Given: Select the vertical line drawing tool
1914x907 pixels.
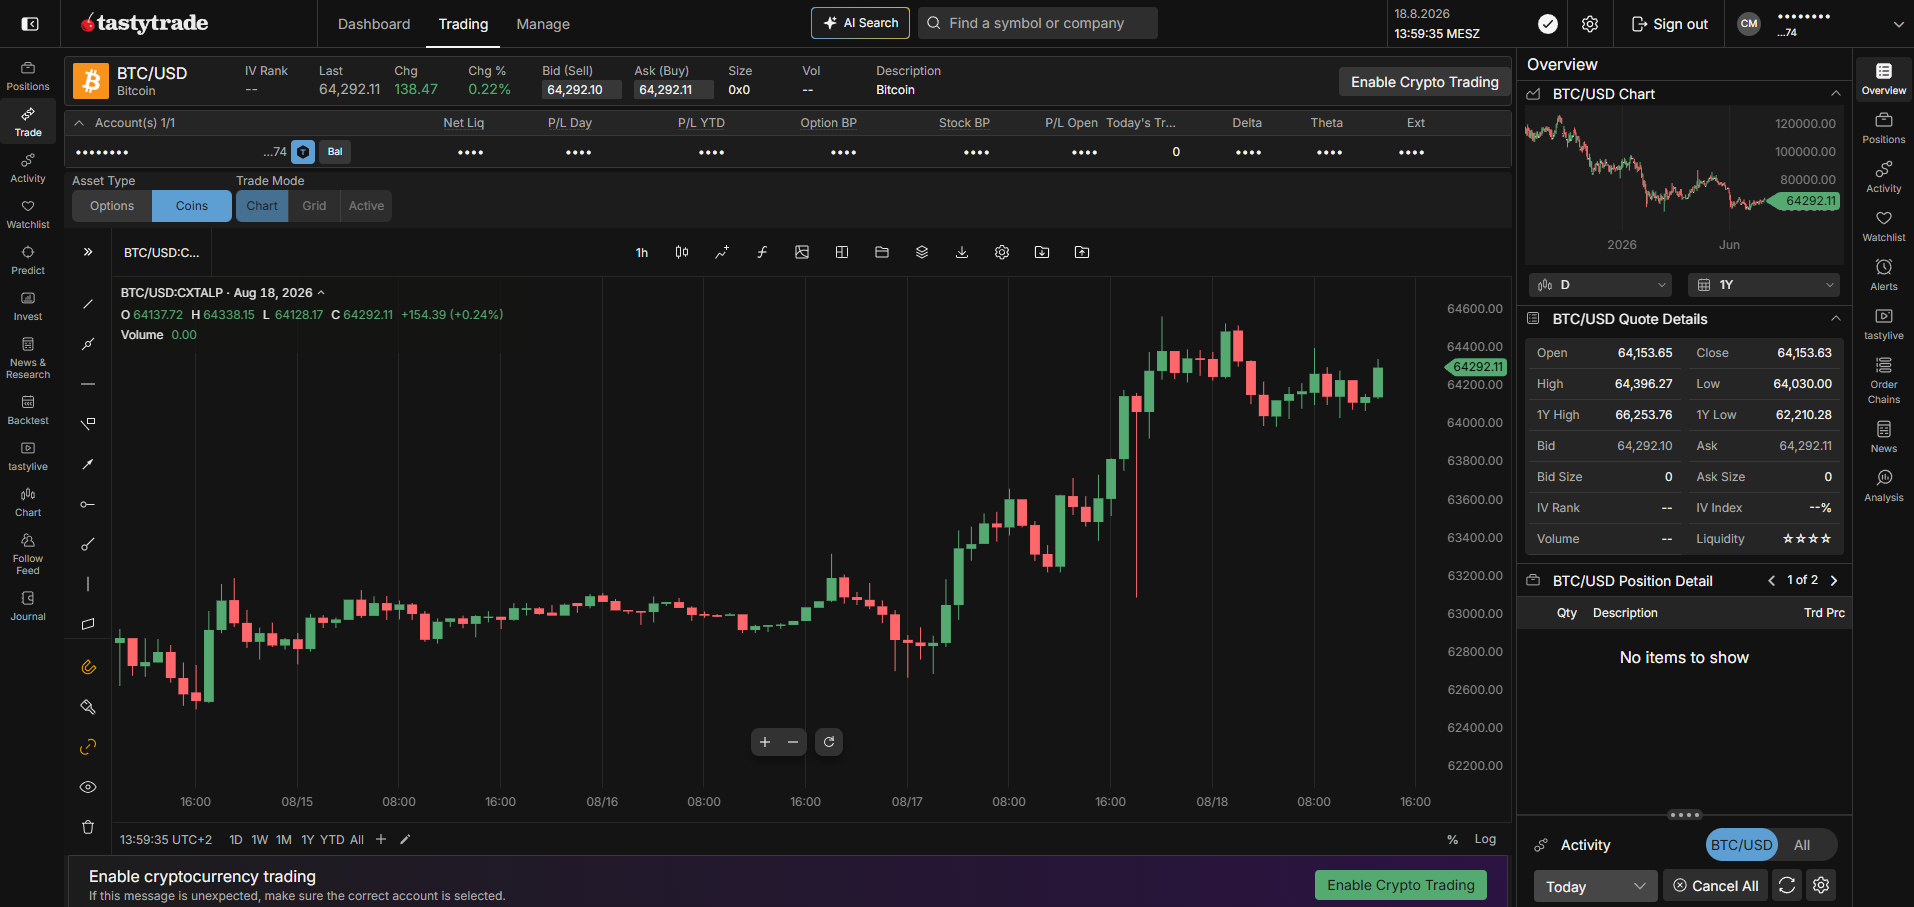Looking at the screenshot, I should (x=88, y=584).
